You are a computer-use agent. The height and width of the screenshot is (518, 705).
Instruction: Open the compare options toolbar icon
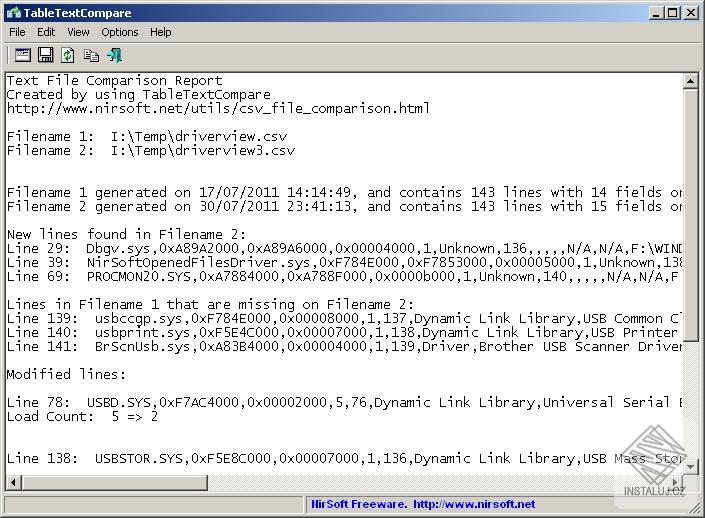(x=22, y=55)
